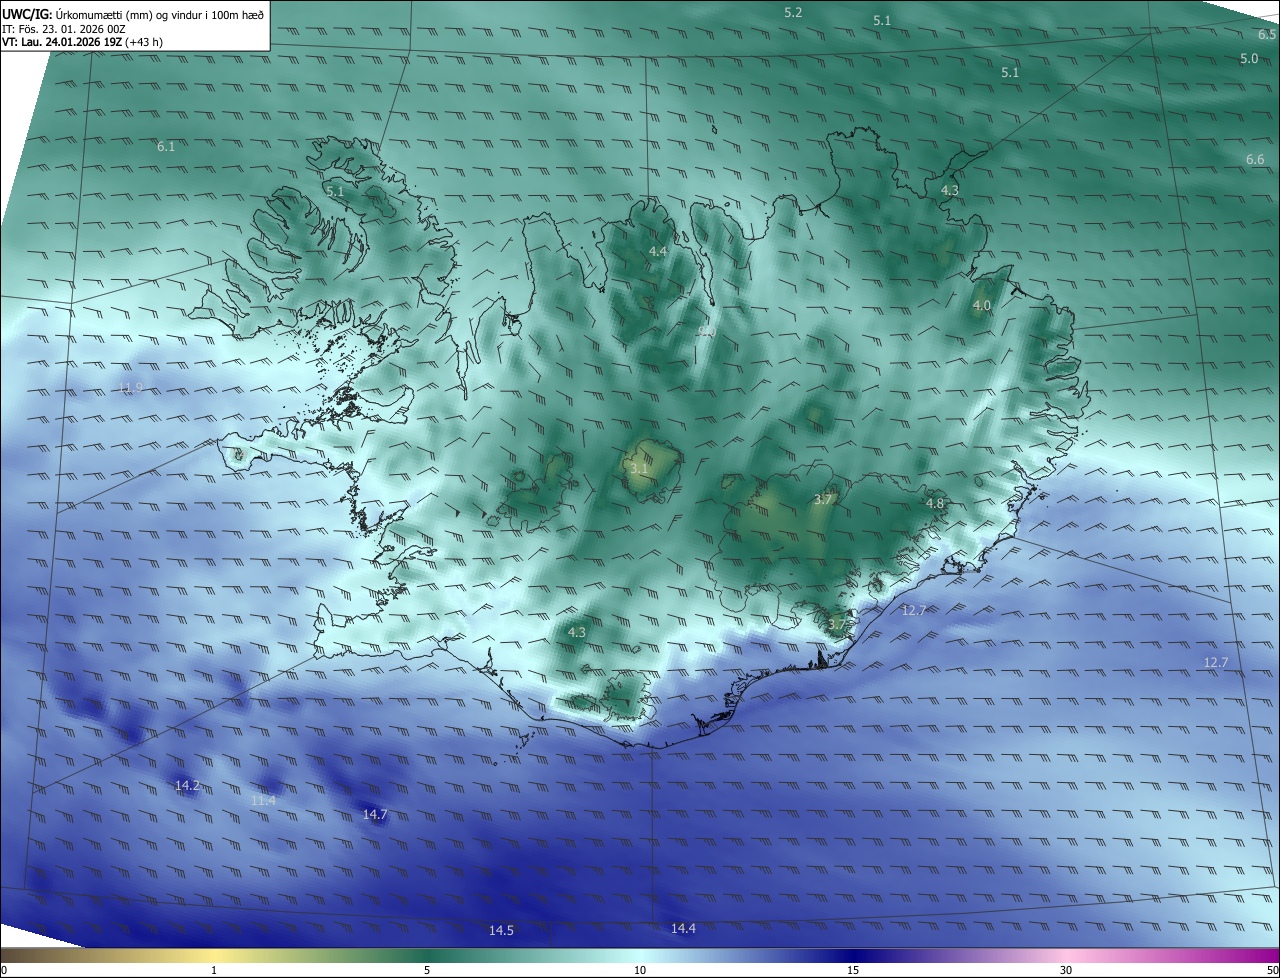Image resolution: width=1280 pixels, height=978 pixels.
Task: Click the '1' tick on colour scale
Action: [214, 970]
